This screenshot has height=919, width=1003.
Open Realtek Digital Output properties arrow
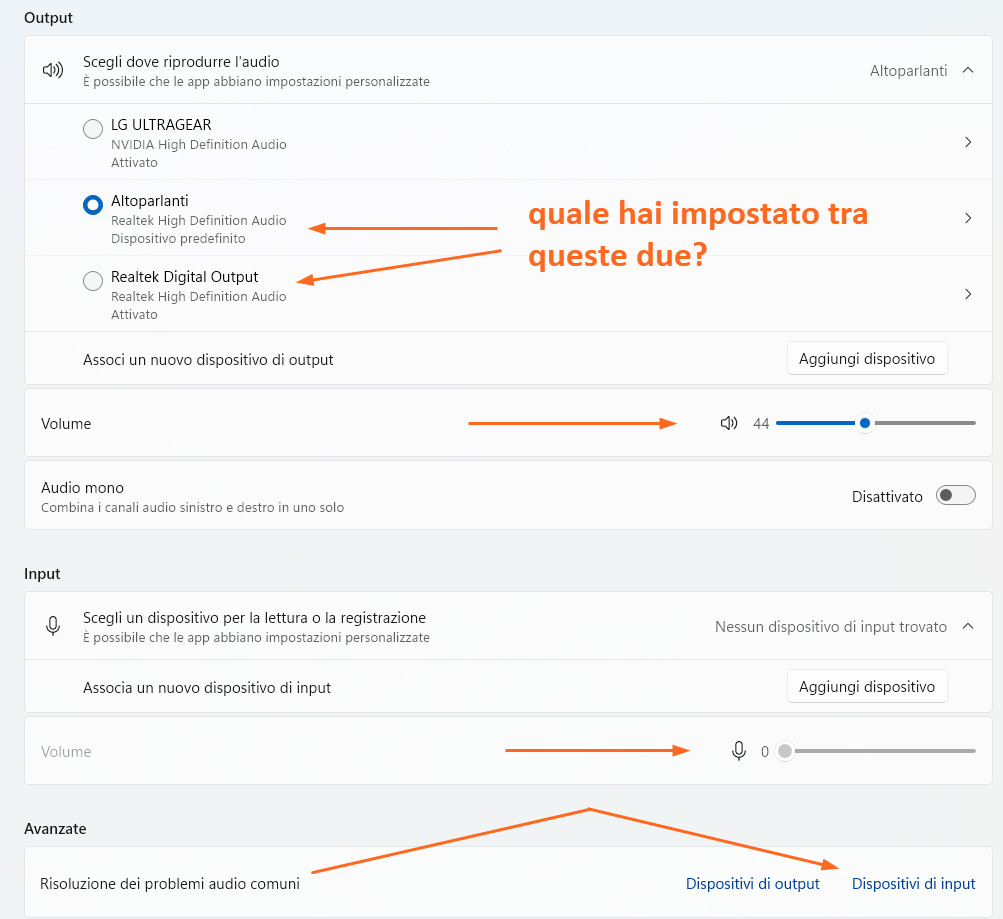point(967,294)
